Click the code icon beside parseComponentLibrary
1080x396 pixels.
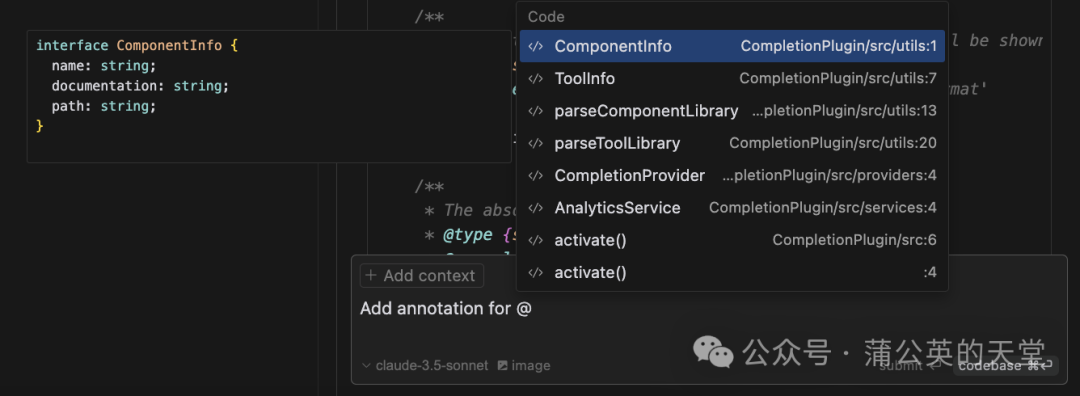pos(535,112)
